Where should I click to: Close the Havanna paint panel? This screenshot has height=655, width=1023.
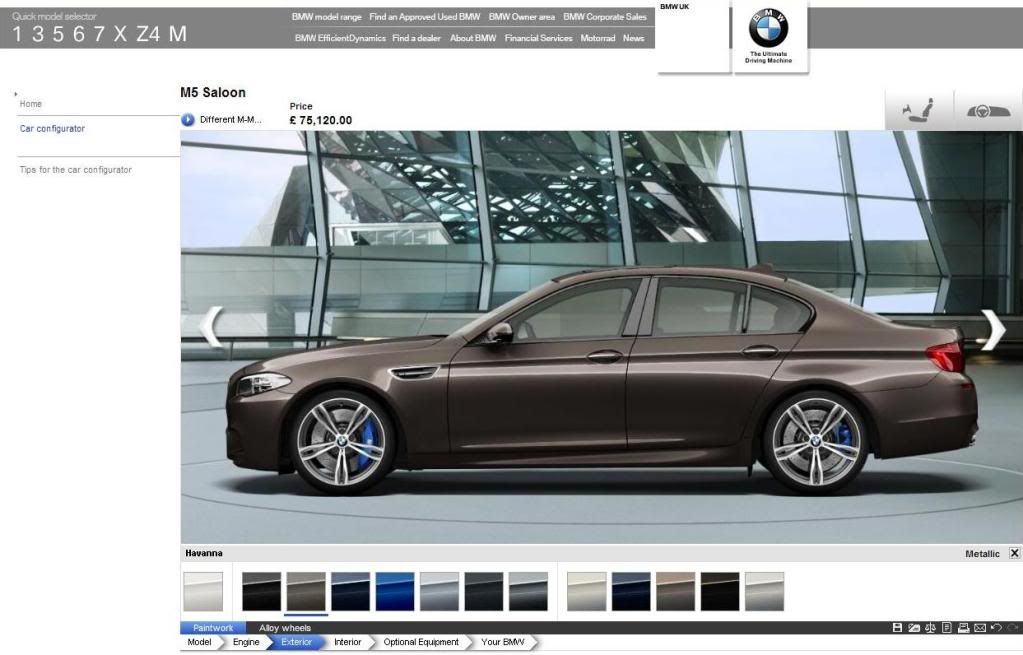[x=1015, y=553]
